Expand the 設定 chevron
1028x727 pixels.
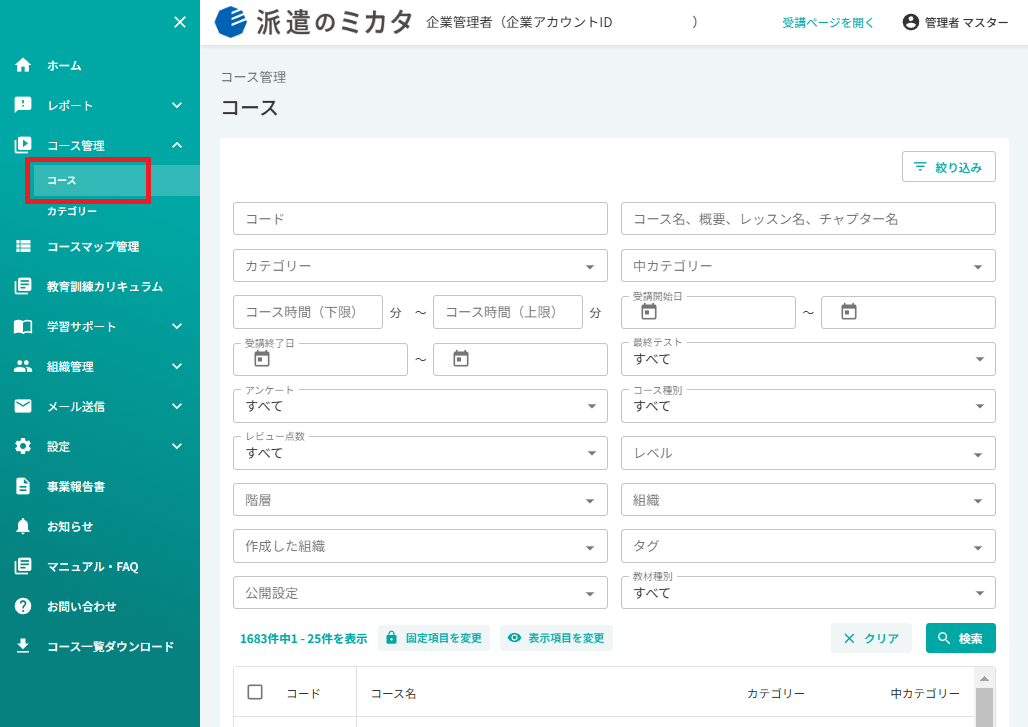177,446
